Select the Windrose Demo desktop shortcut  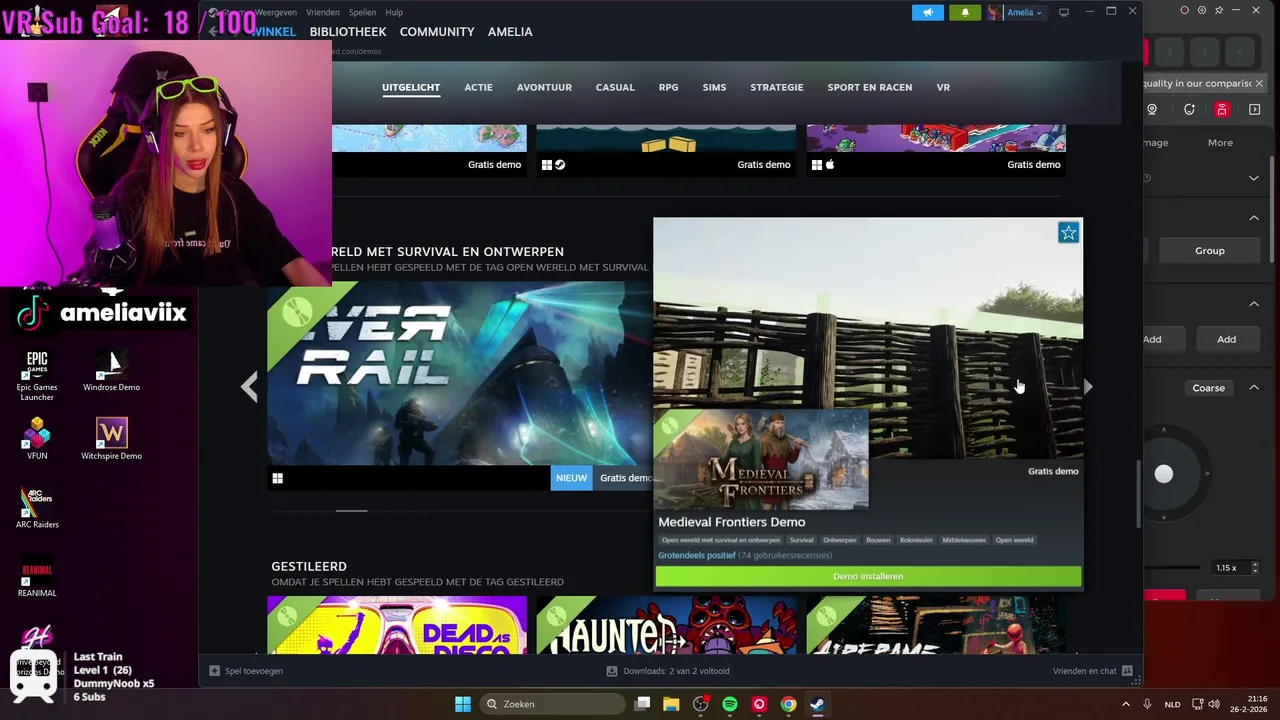click(111, 370)
